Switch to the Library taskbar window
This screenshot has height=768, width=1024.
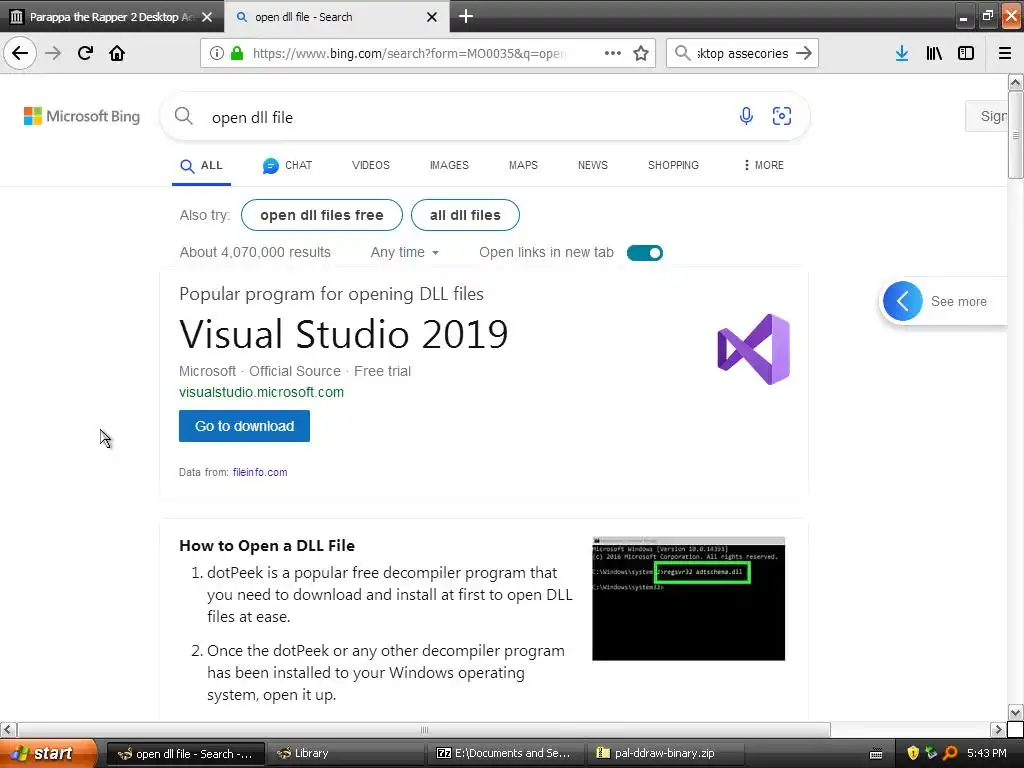point(345,753)
